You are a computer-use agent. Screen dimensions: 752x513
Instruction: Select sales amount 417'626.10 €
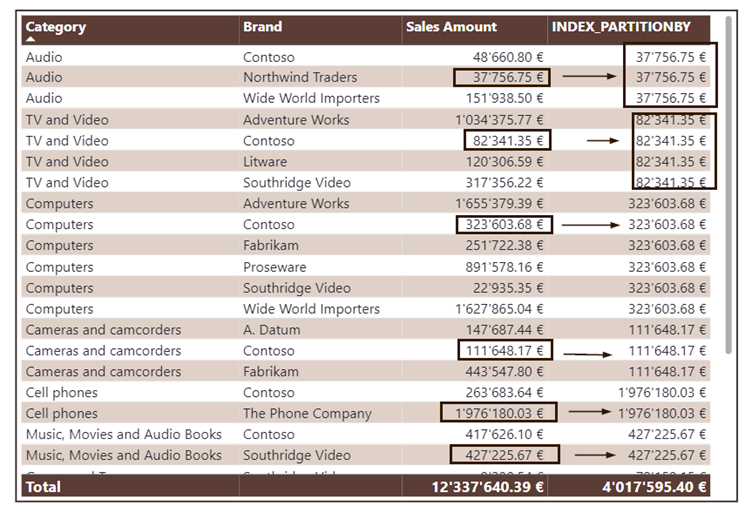(505, 434)
